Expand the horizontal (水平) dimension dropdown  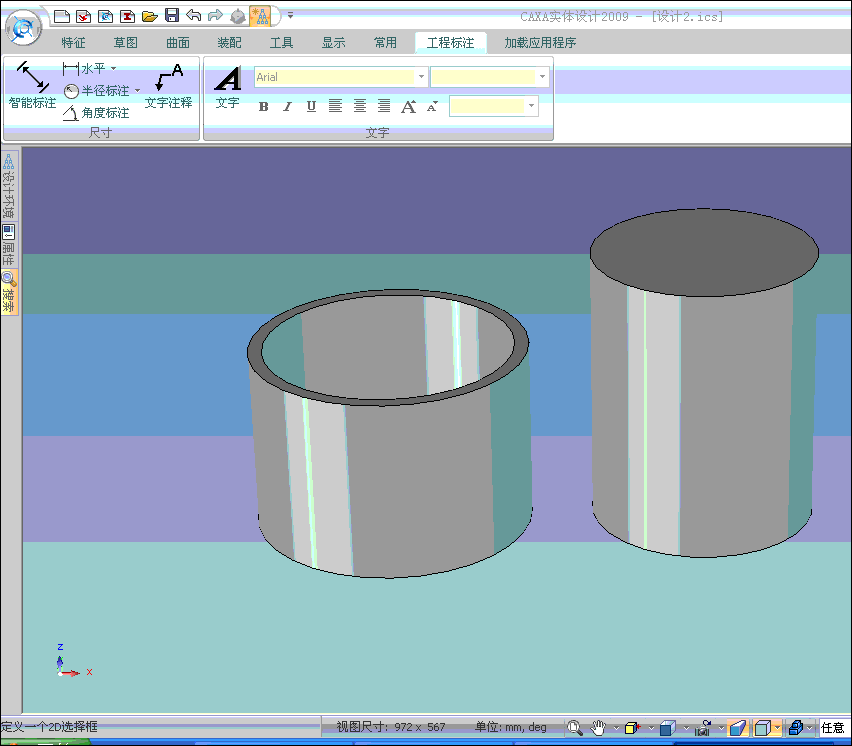tap(113, 69)
